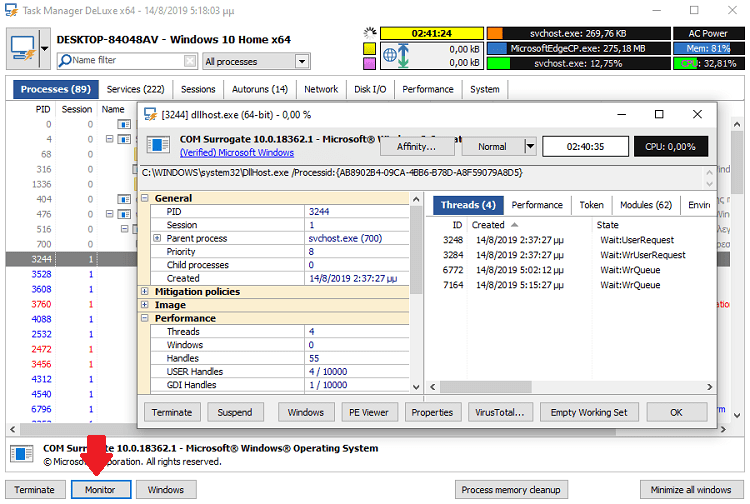Click the process icon in the PID 0 row

coord(124,124)
